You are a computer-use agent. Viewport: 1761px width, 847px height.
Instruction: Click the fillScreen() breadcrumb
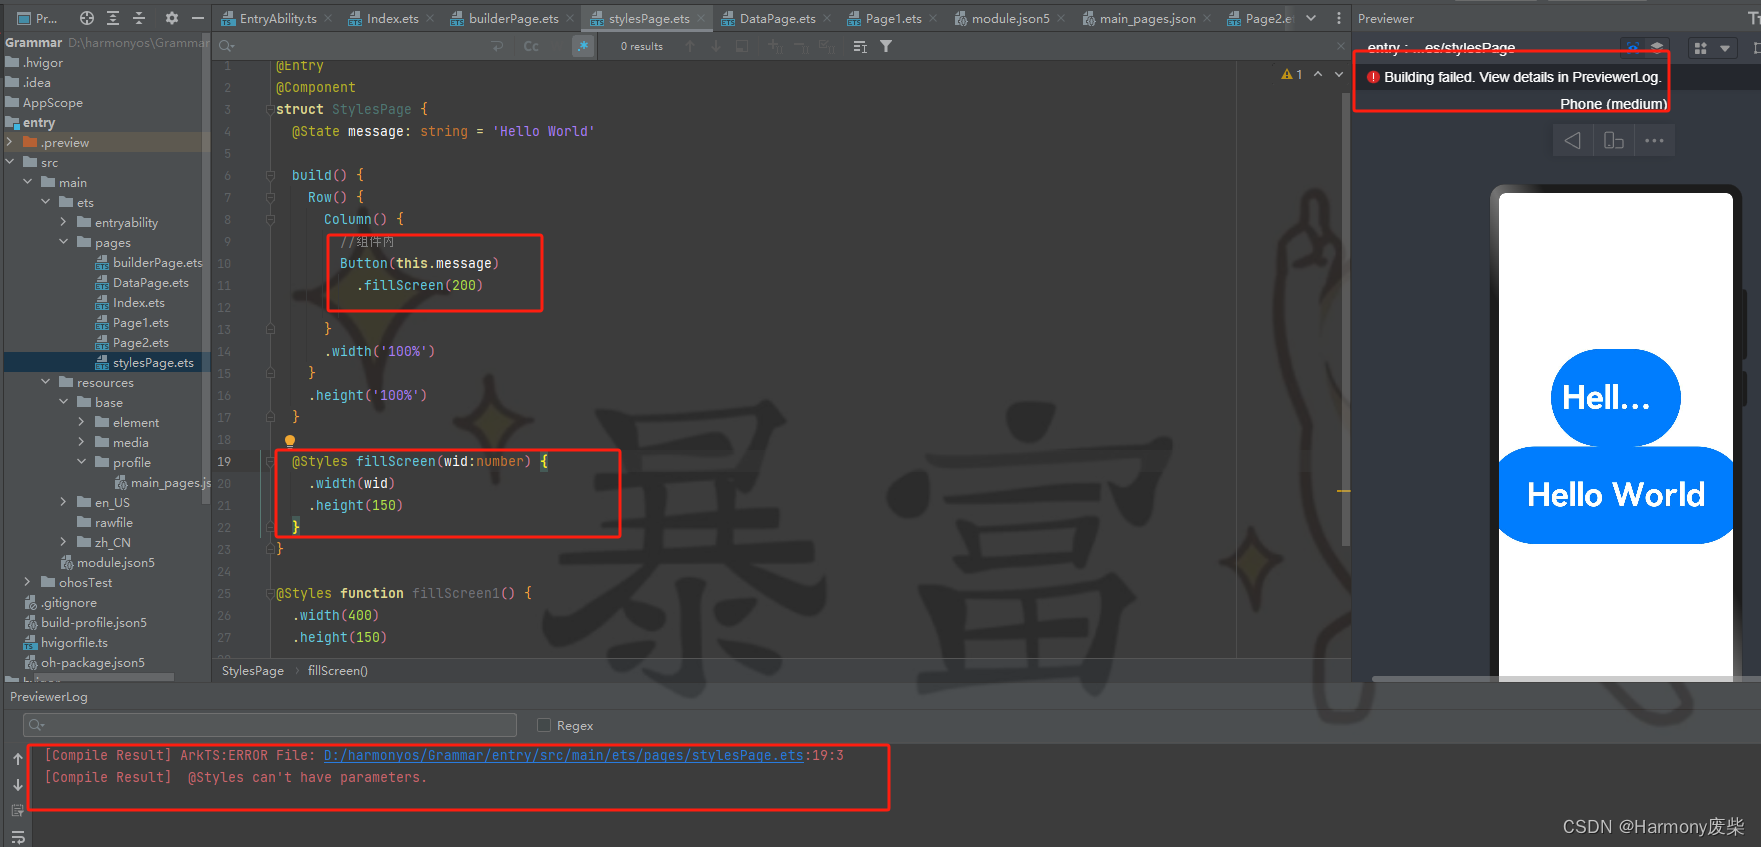pyautogui.click(x=338, y=670)
